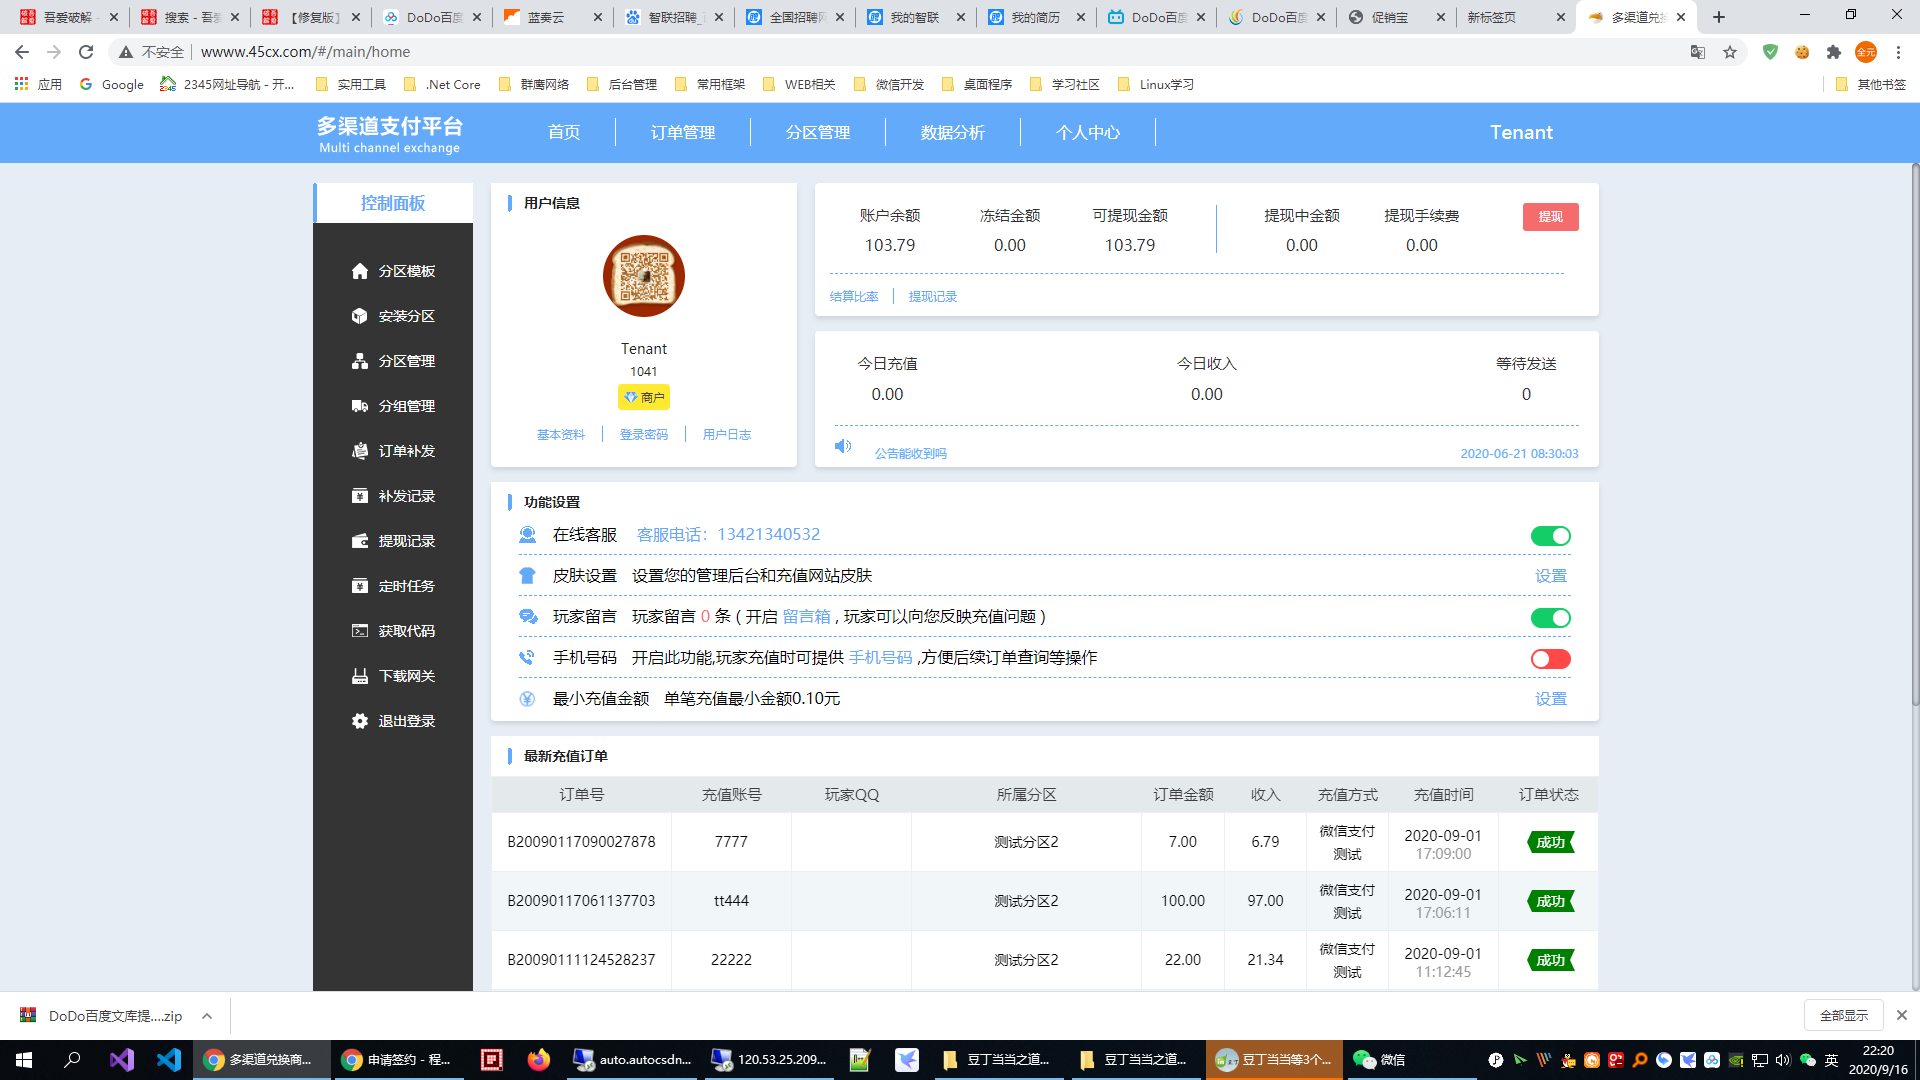The width and height of the screenshot is (1920, 1080).
Task: Open 获取代码 sidebar item
Action: coord(393,631)
